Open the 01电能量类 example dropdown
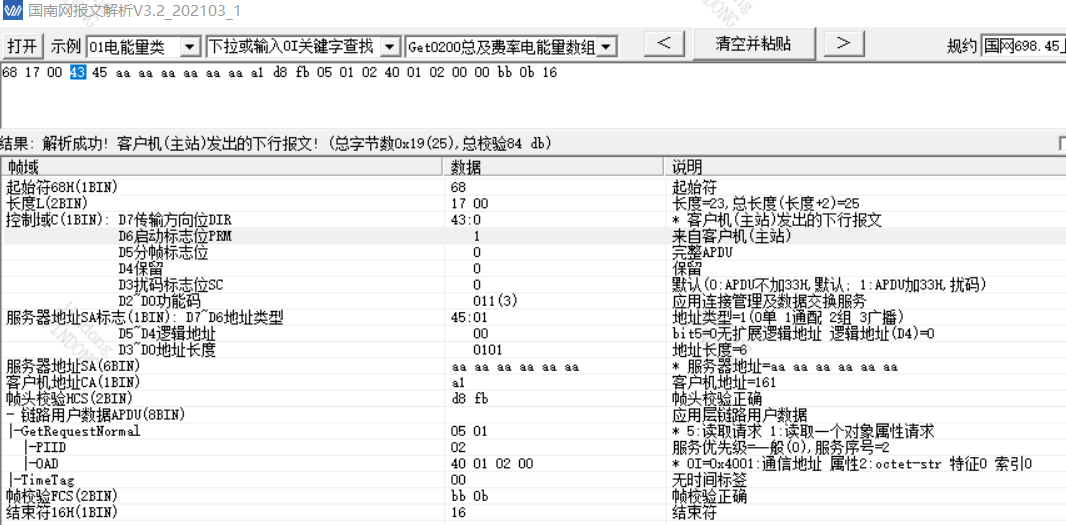This screenshot has width=1066, height=525. point(191,47)
